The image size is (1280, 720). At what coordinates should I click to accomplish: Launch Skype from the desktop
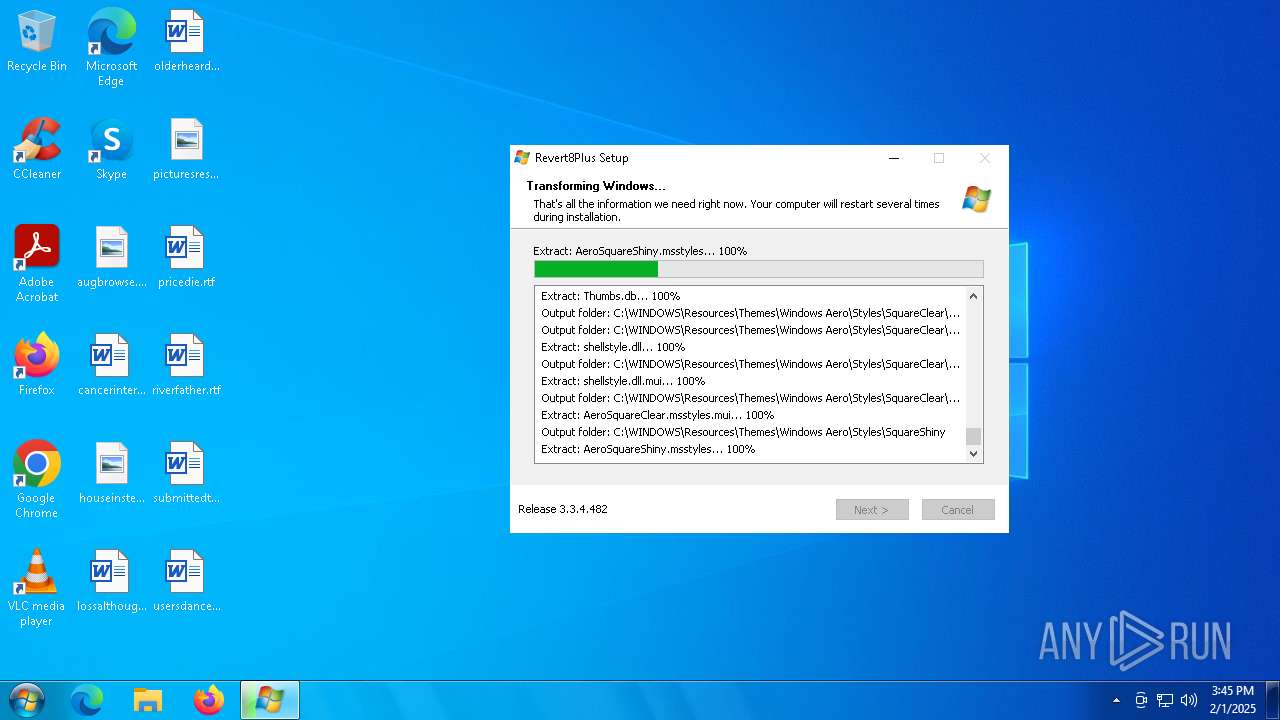coord(111,150)
